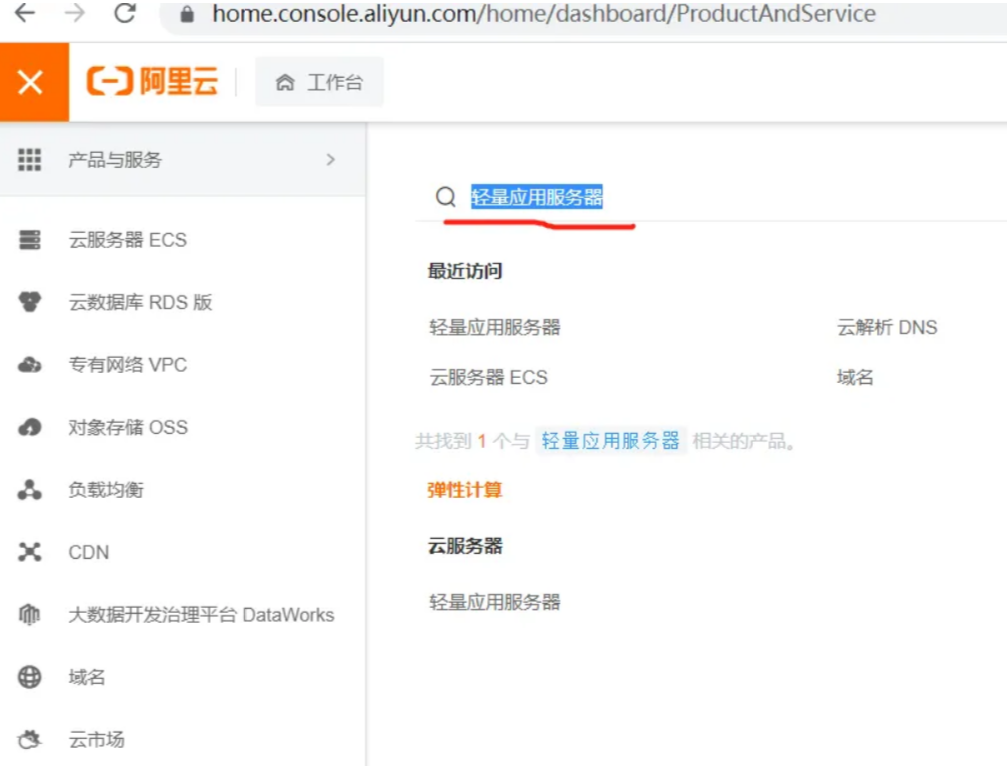Click the search magnifier icon
Viewport: 1007px width, 766px height.
coord(446,196)
